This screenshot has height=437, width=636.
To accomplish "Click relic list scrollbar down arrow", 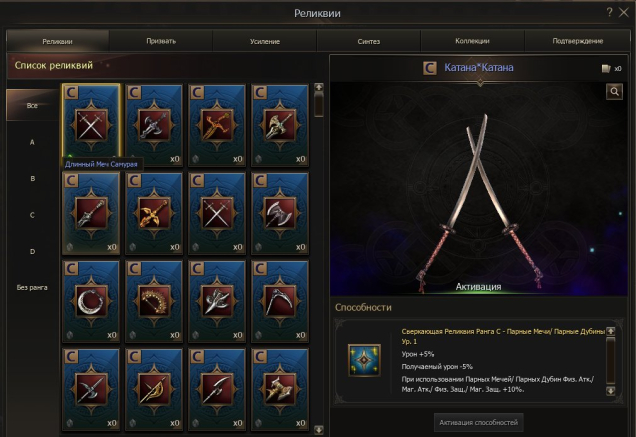I will click(319, 429).
